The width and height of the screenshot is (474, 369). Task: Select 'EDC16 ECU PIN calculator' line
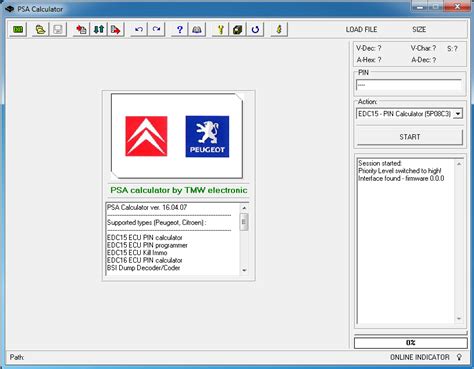pyautogui.click(x=145, y=260)
